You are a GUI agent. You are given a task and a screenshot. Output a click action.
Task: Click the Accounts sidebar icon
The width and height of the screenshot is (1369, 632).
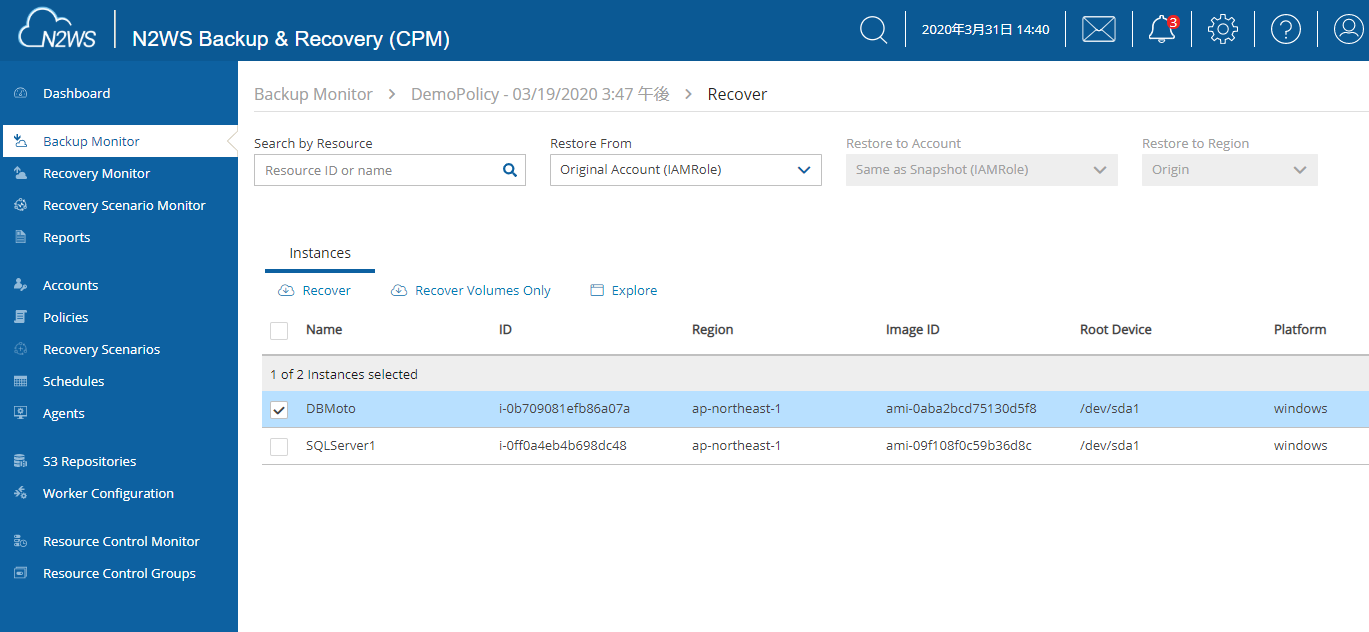(x=20, y=285)
